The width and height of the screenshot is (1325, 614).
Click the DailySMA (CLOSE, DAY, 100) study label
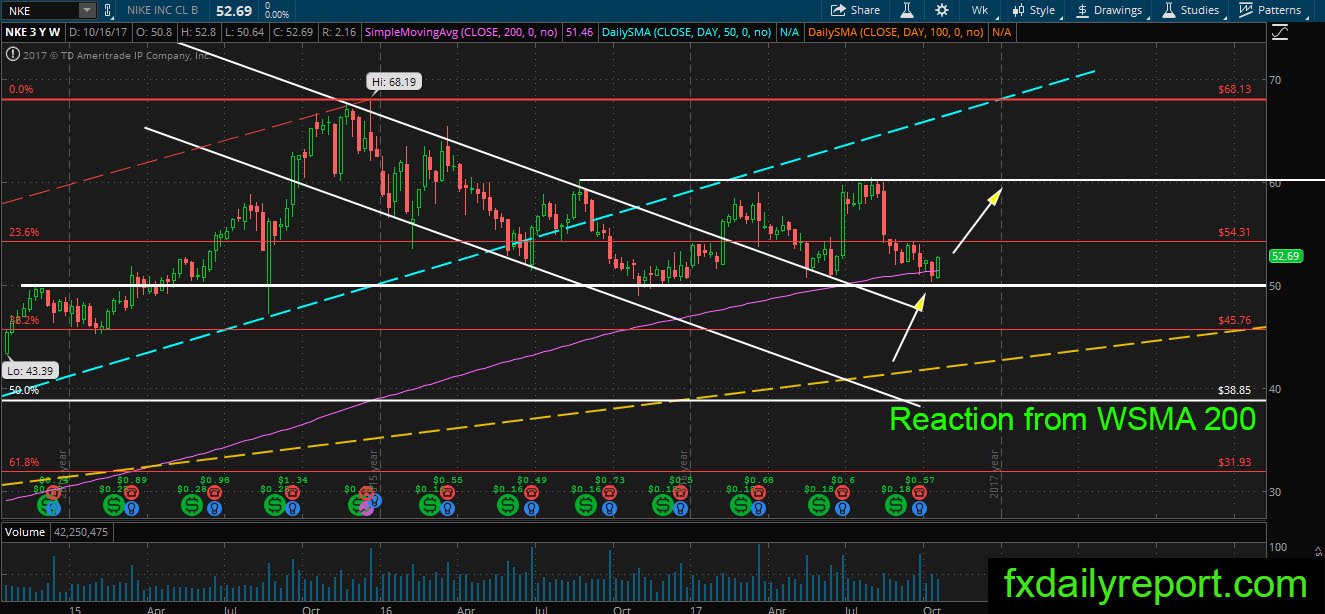pyautogui.click(x=897, y=32)
